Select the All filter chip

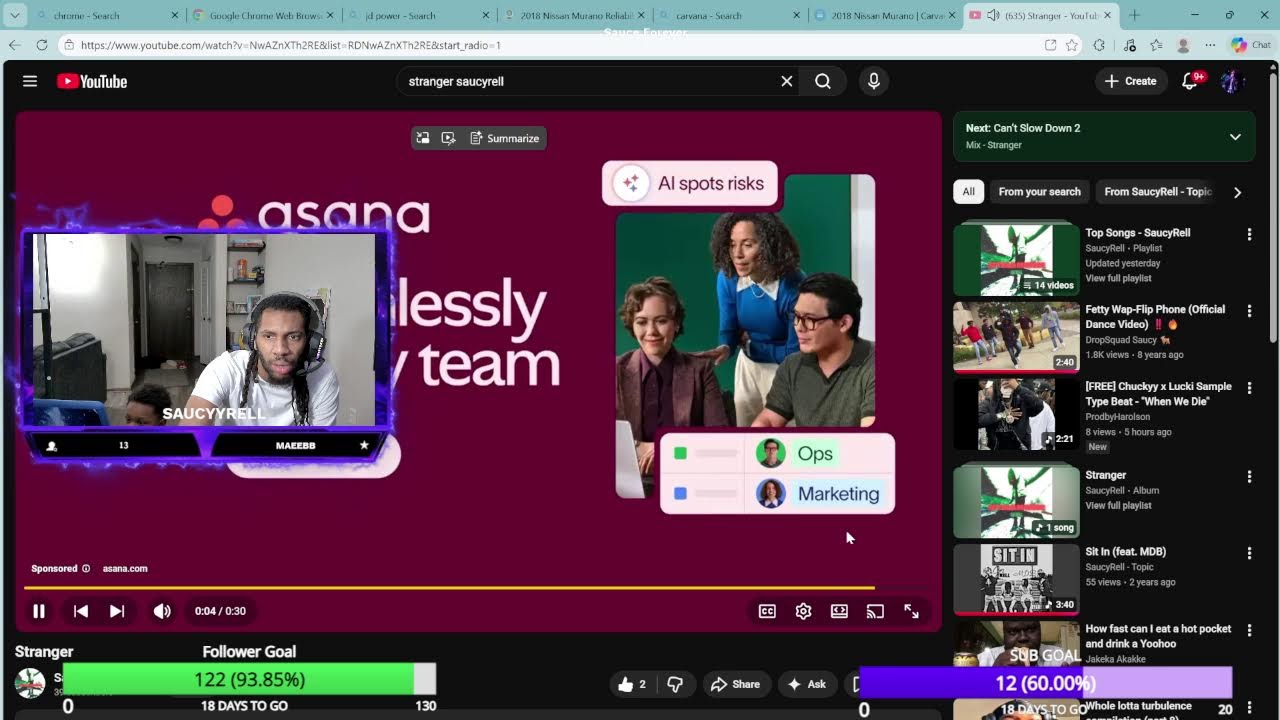[x=968, y=192]
